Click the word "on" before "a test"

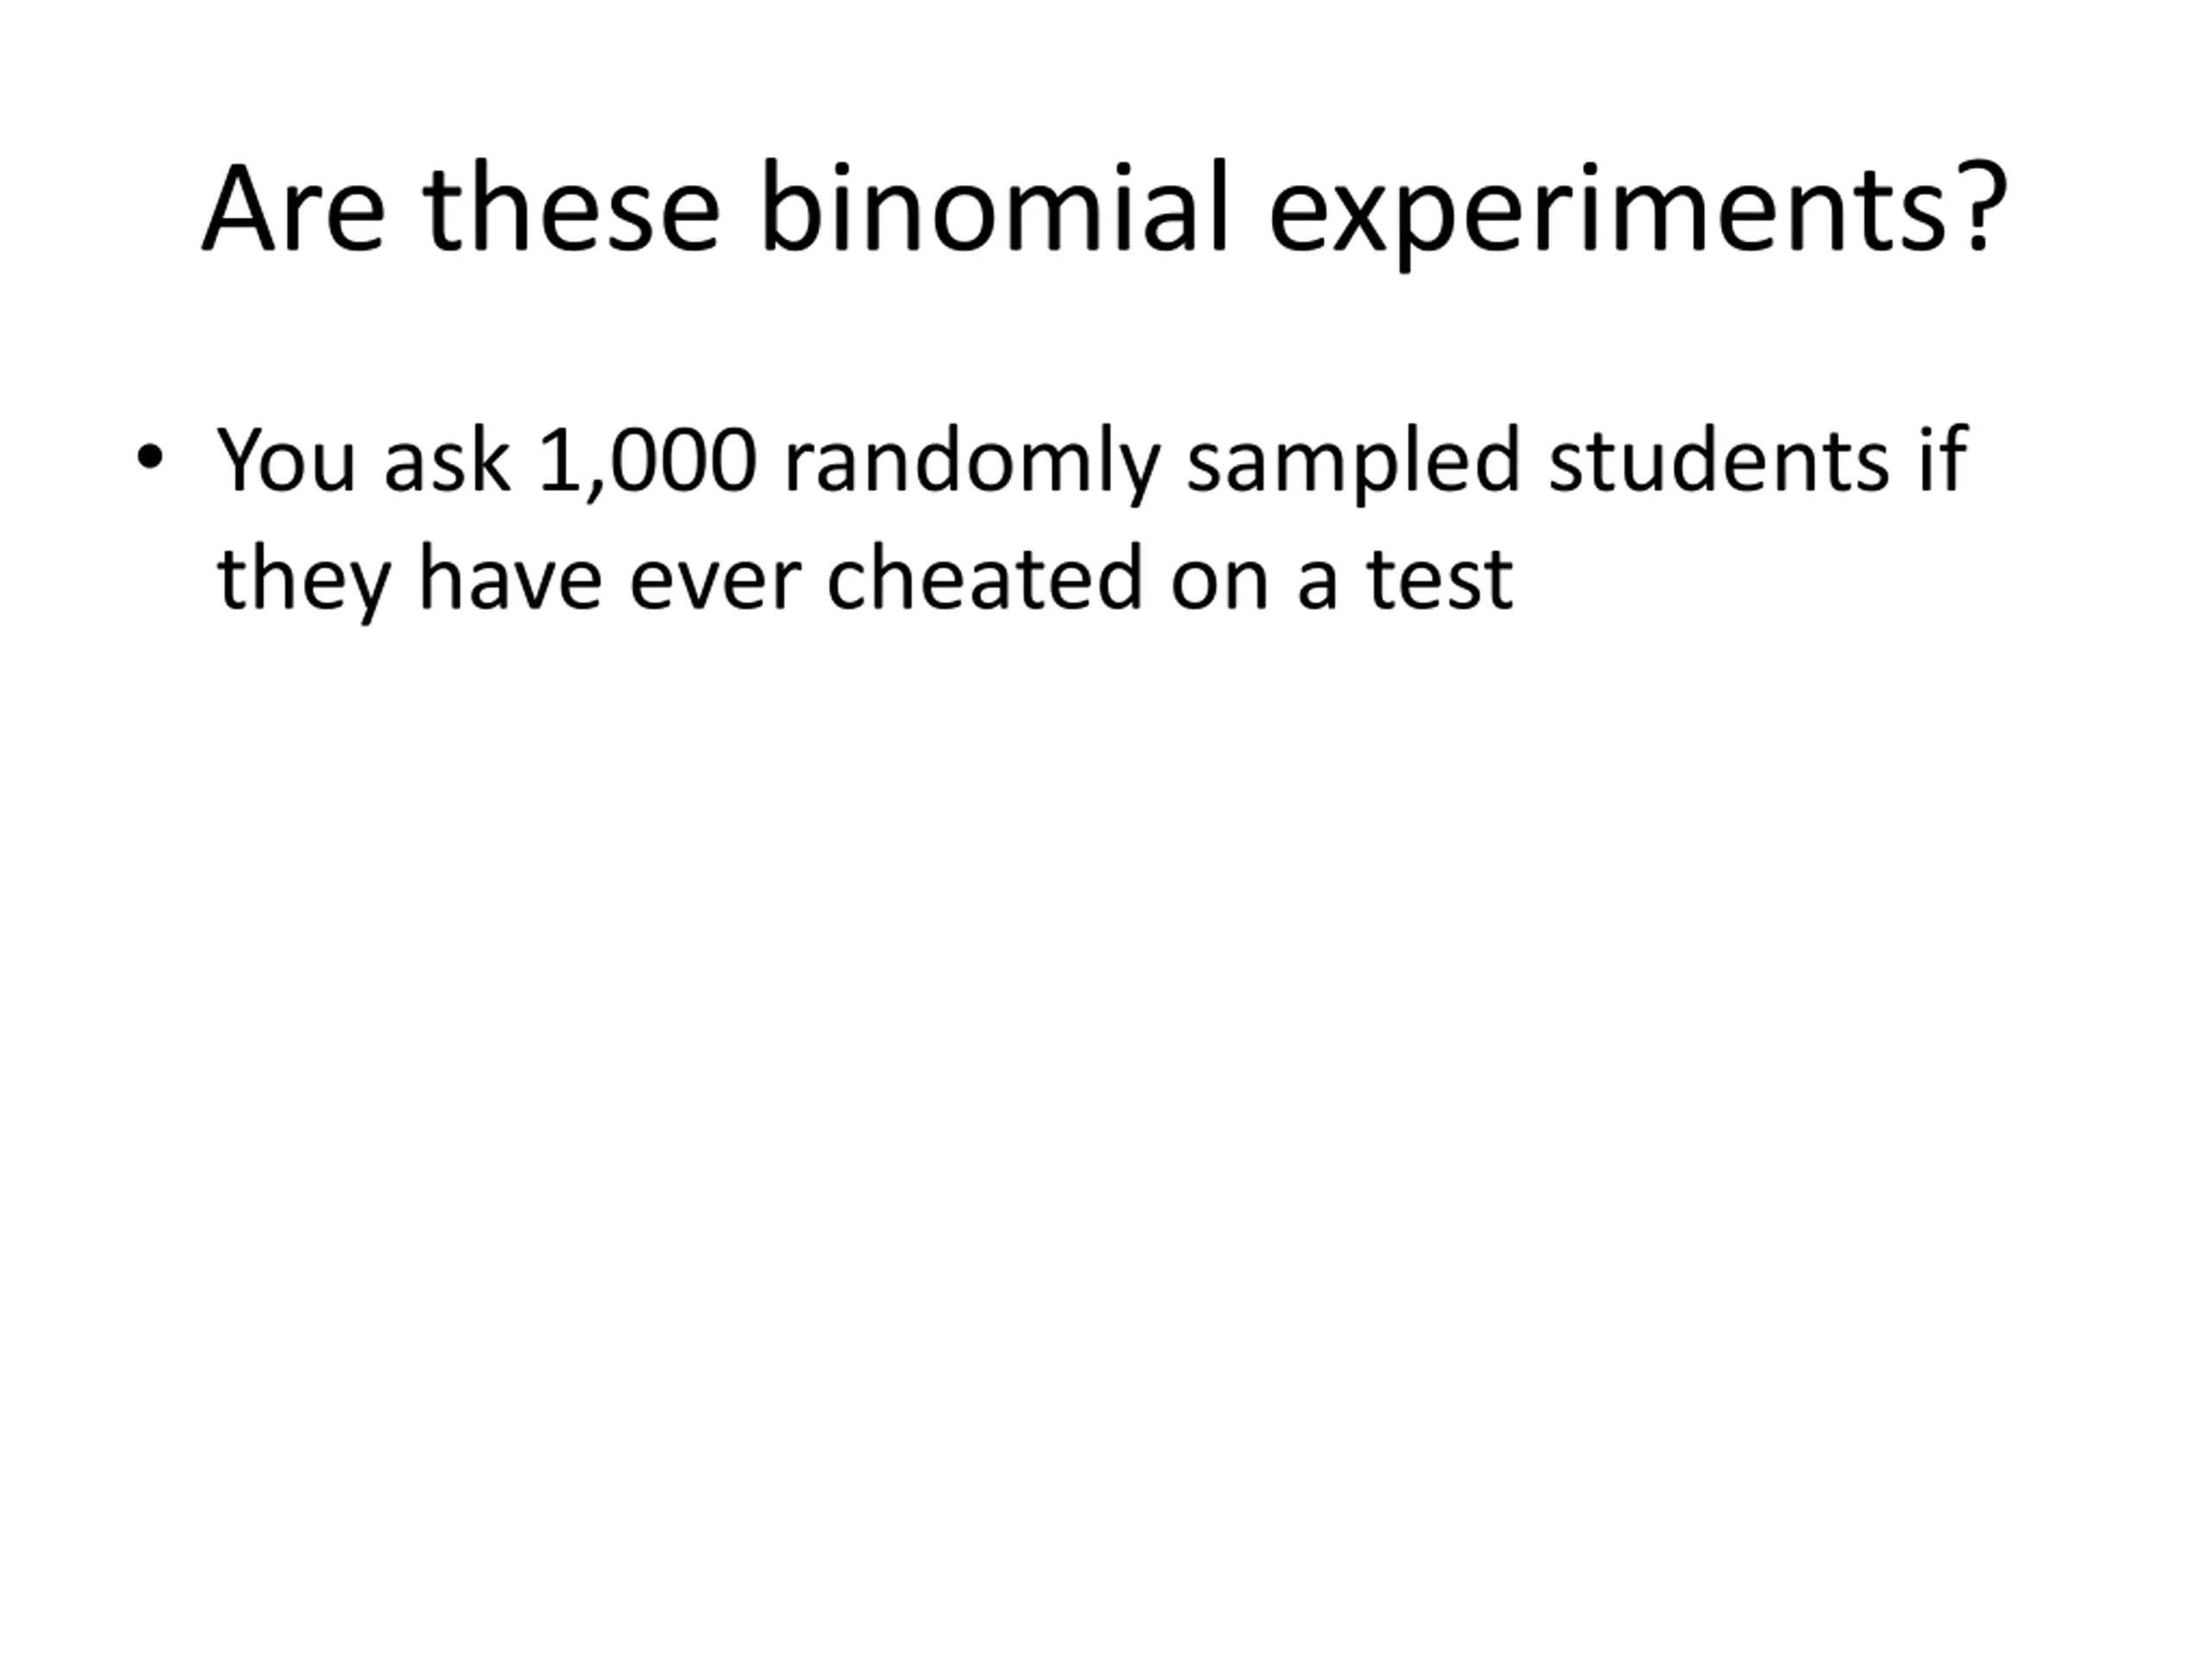[x=1219, y=581]
